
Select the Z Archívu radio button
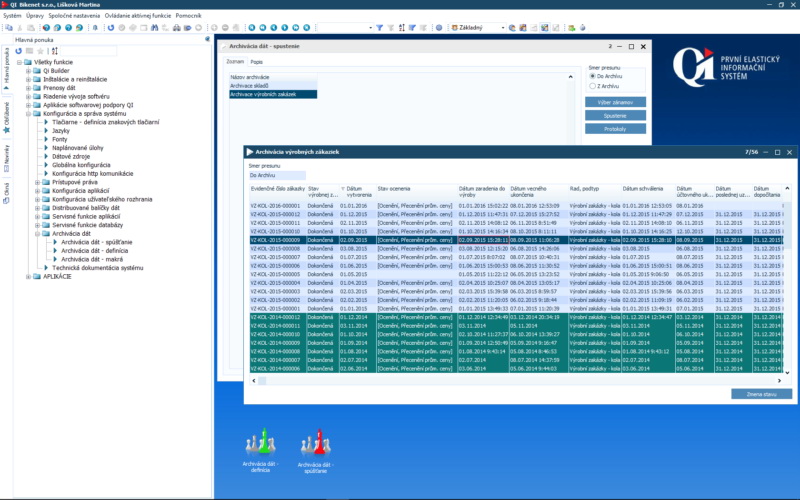point(592,87)
